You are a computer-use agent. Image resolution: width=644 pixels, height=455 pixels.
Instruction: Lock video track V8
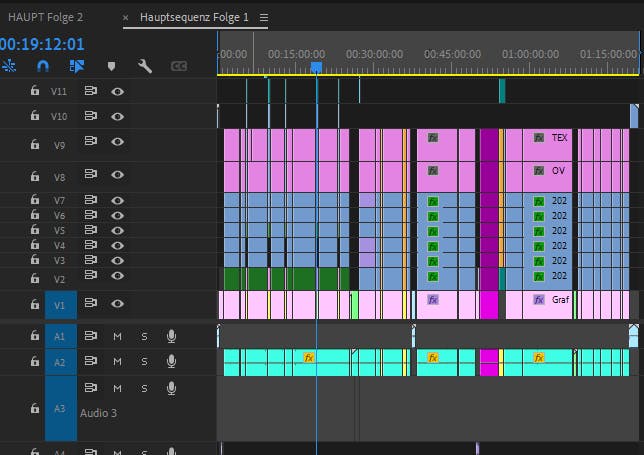(35, 176)
